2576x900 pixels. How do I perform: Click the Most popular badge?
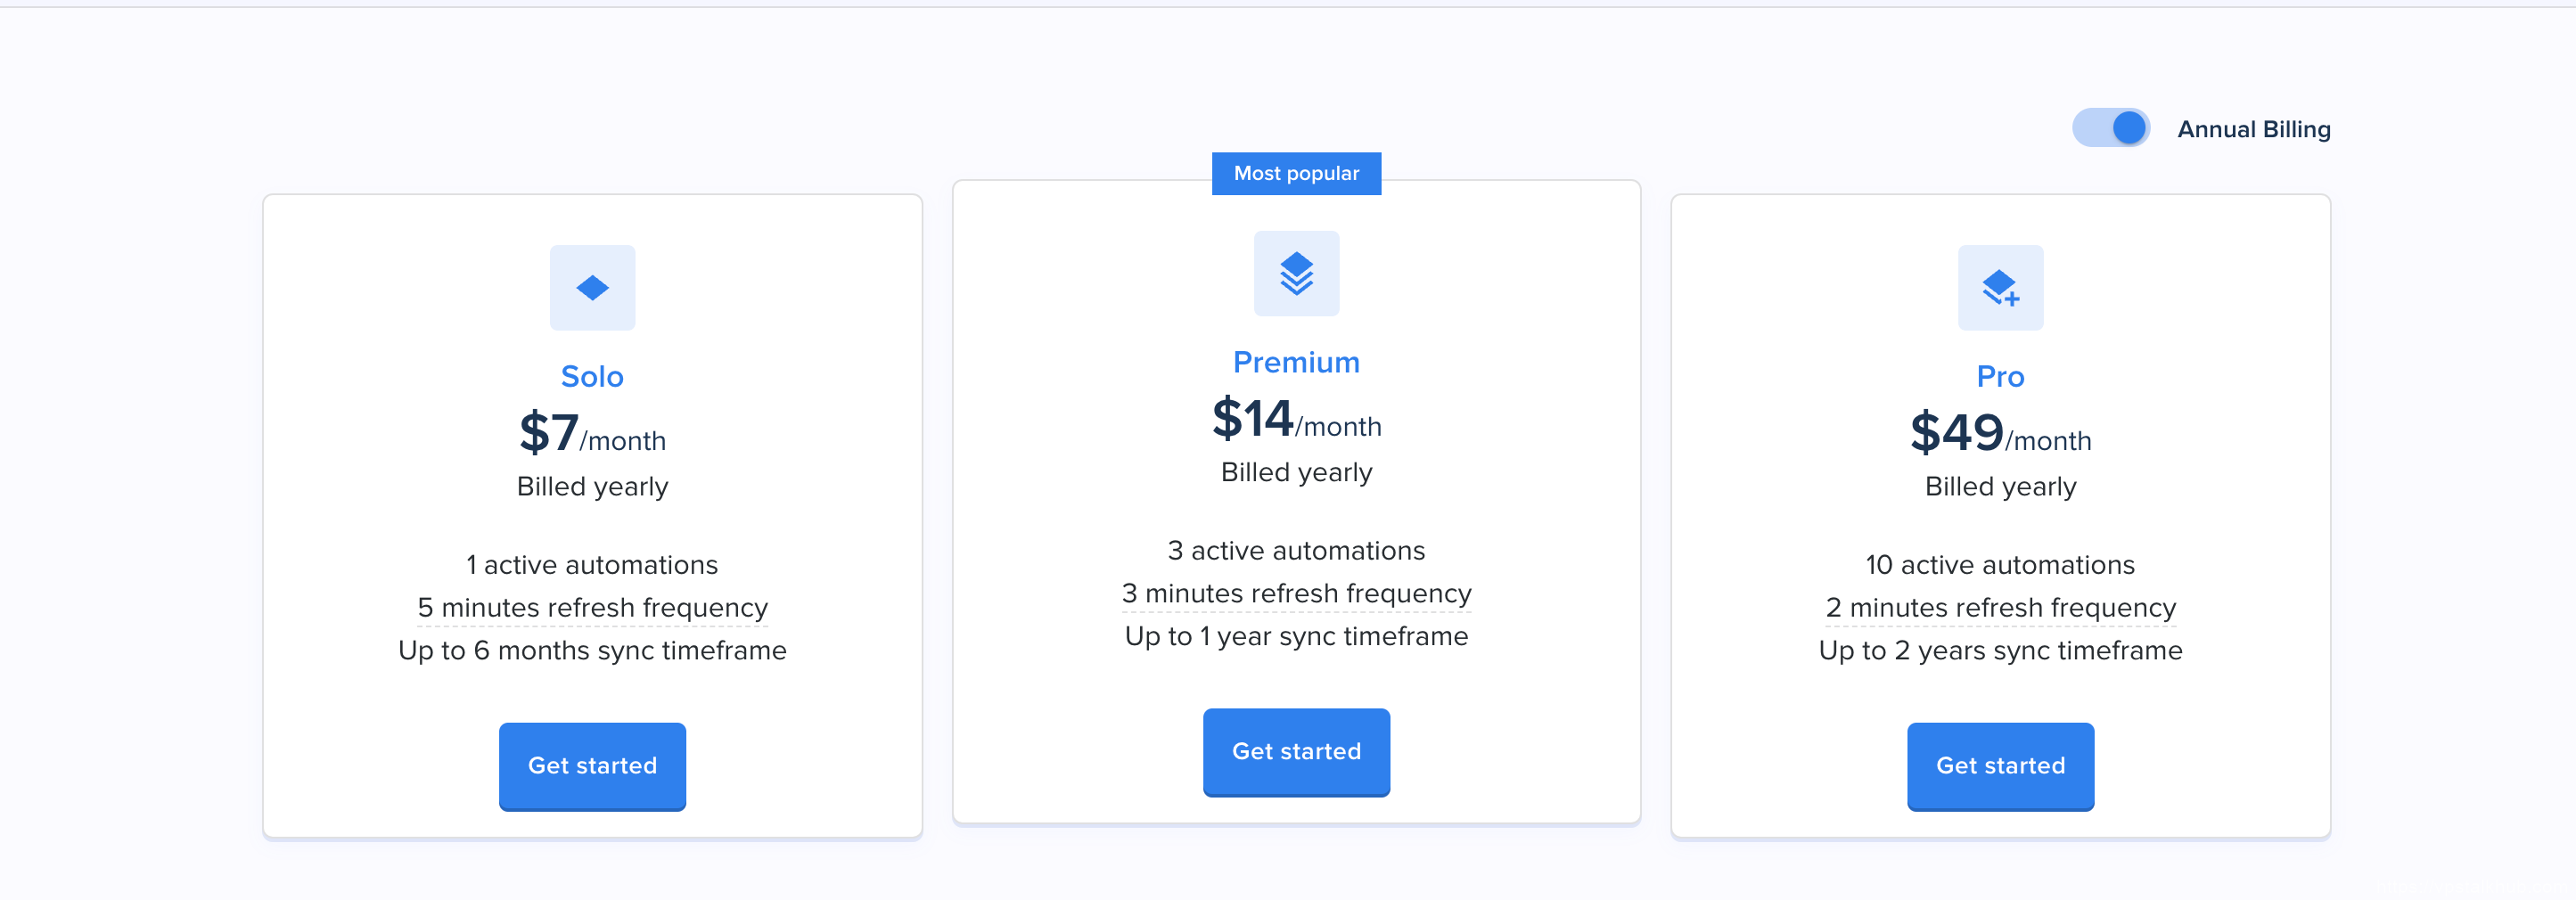coord(1296,173)
